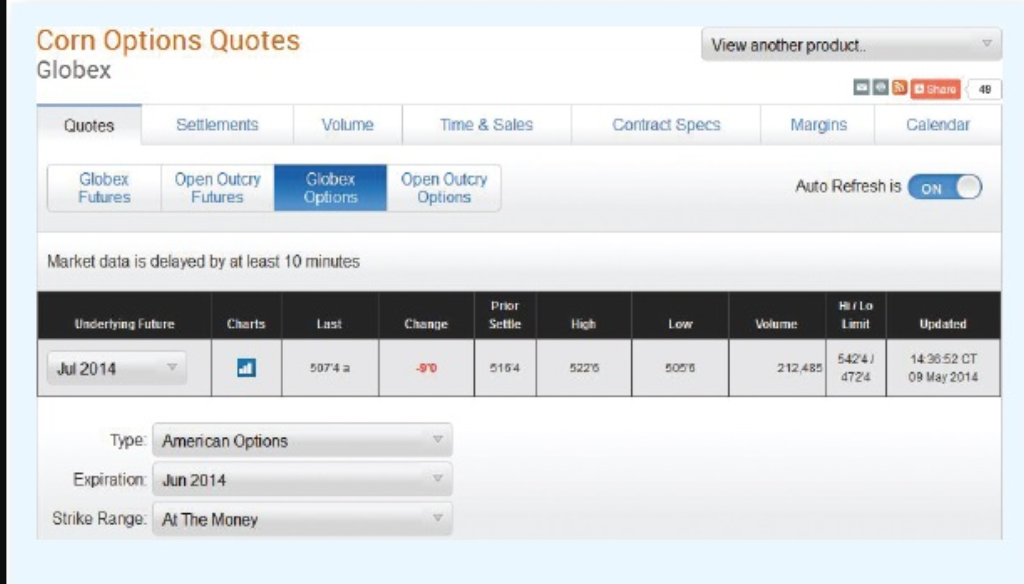
Task: Open the RSS feed icon
Action: click(899, 87)
